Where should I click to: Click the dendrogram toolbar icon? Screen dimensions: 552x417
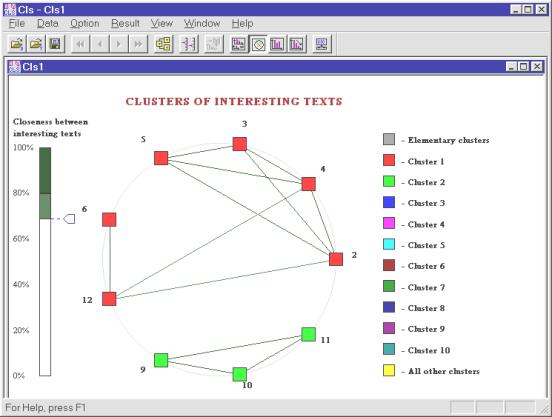189,44
